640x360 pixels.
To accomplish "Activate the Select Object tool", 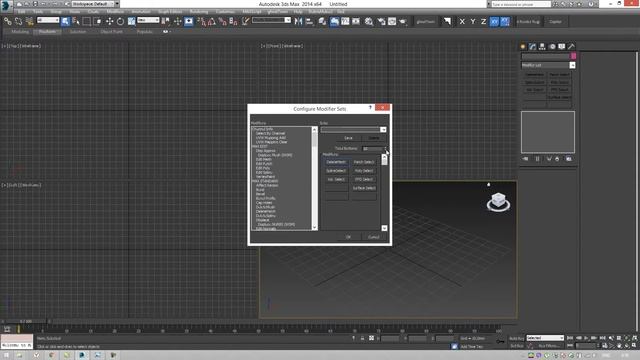I will [65, 21].
